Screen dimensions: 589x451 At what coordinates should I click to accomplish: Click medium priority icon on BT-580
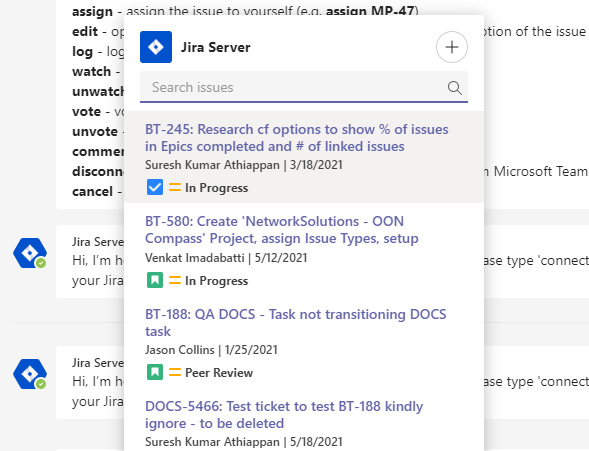coord(175,280)
